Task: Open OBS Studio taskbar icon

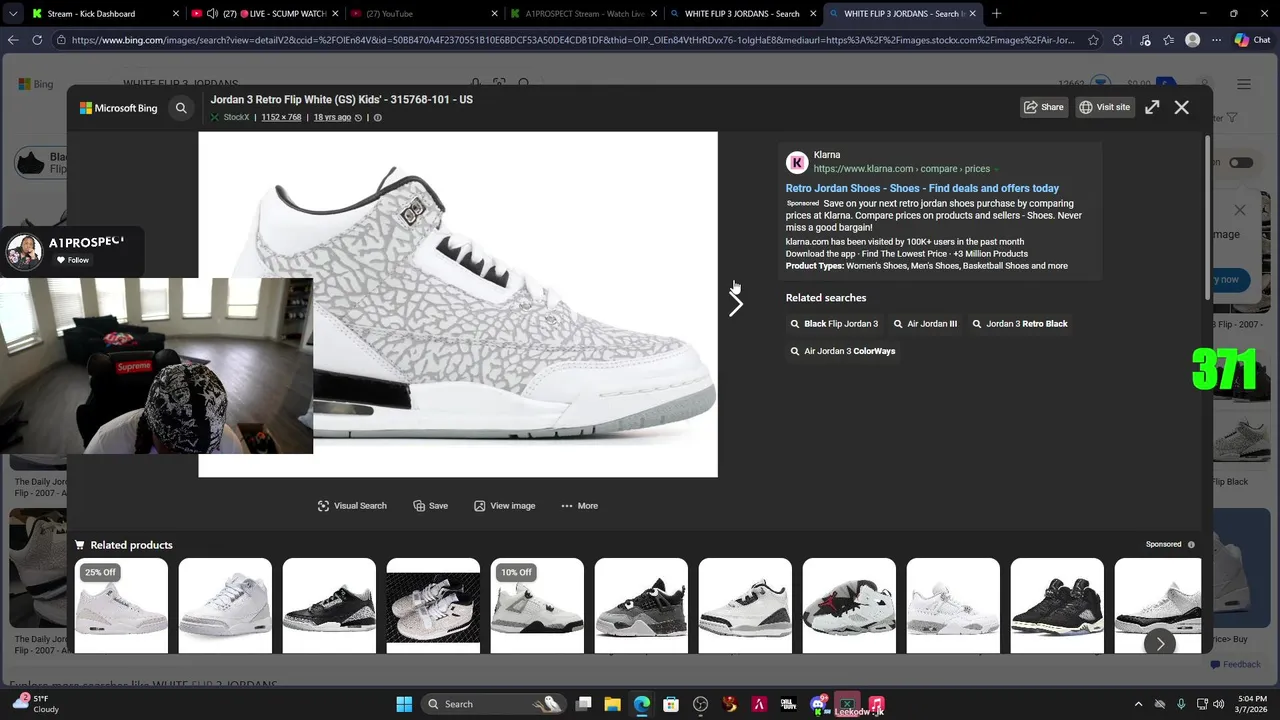Action: click(700, 704)
